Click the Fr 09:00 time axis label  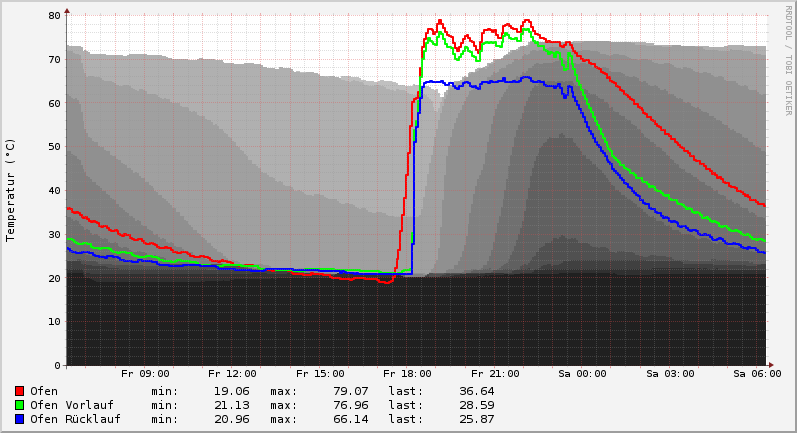[145, 374]
